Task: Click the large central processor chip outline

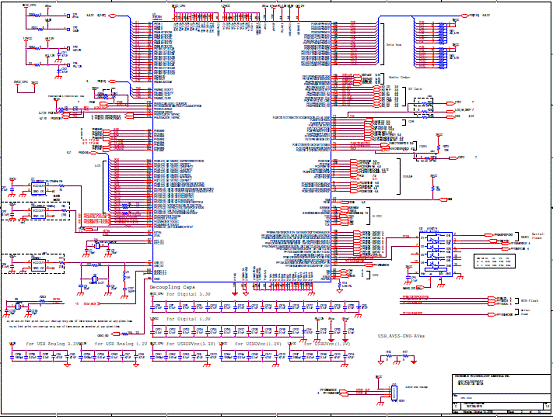Action: tap(242, 152)
